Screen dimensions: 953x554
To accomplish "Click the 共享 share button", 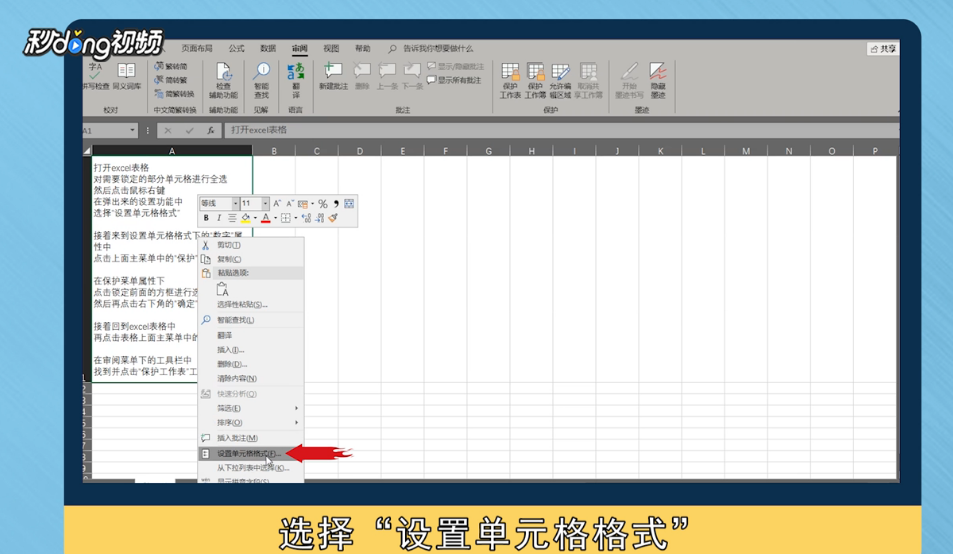I will 882,49.
